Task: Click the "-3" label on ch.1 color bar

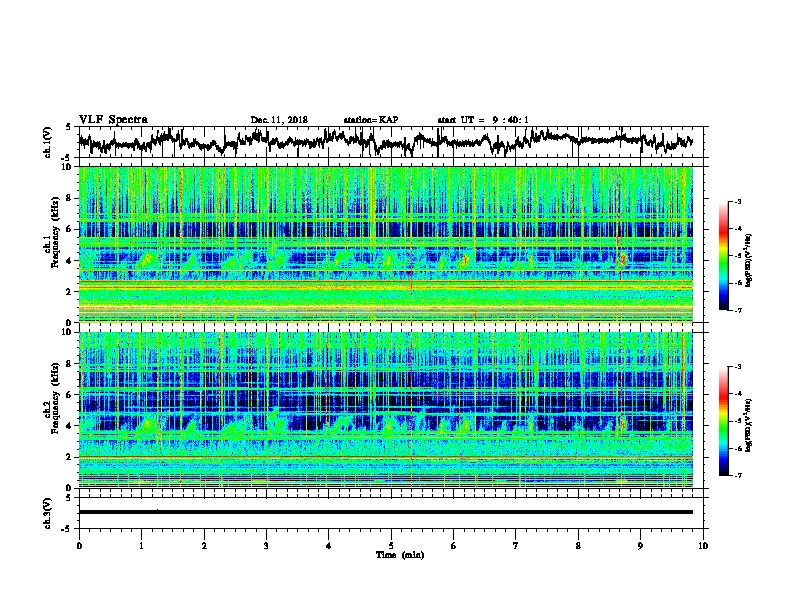Action: click(737, 201)
